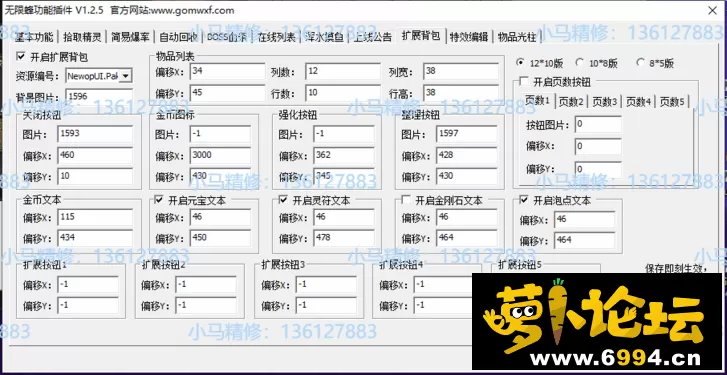This screenshot has height=375, width=727.
Task: Click the 行高 input field
Action: tap(460, 93)
